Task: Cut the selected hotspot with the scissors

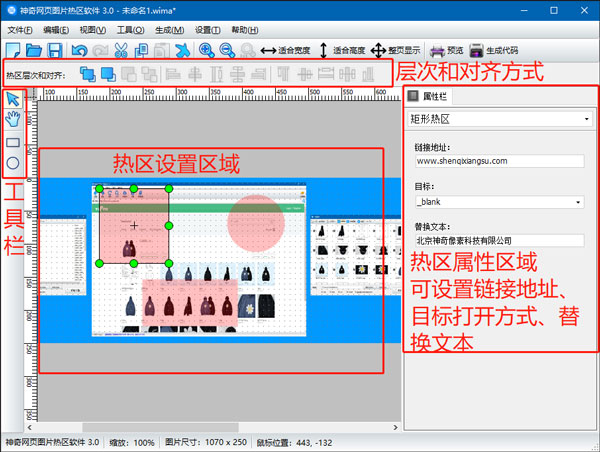Action: (121, 50)
